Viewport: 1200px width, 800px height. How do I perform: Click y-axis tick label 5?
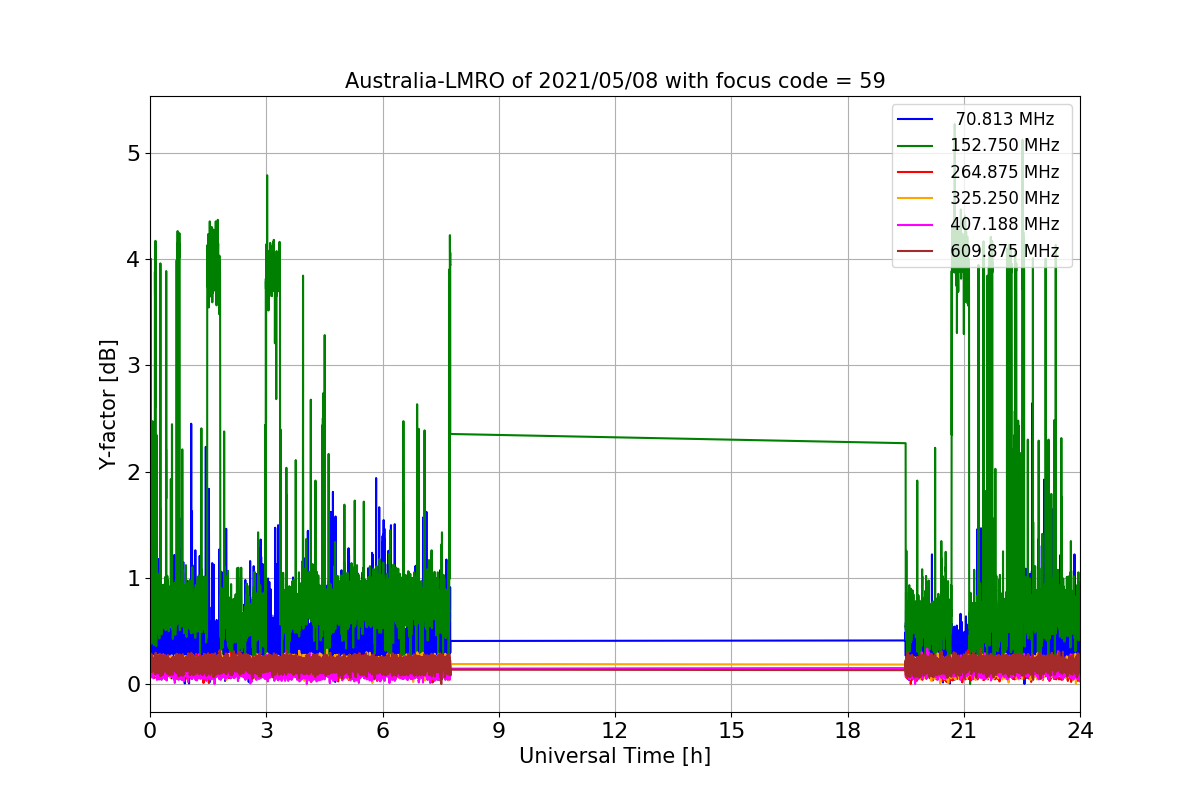[x=133, y=153]
